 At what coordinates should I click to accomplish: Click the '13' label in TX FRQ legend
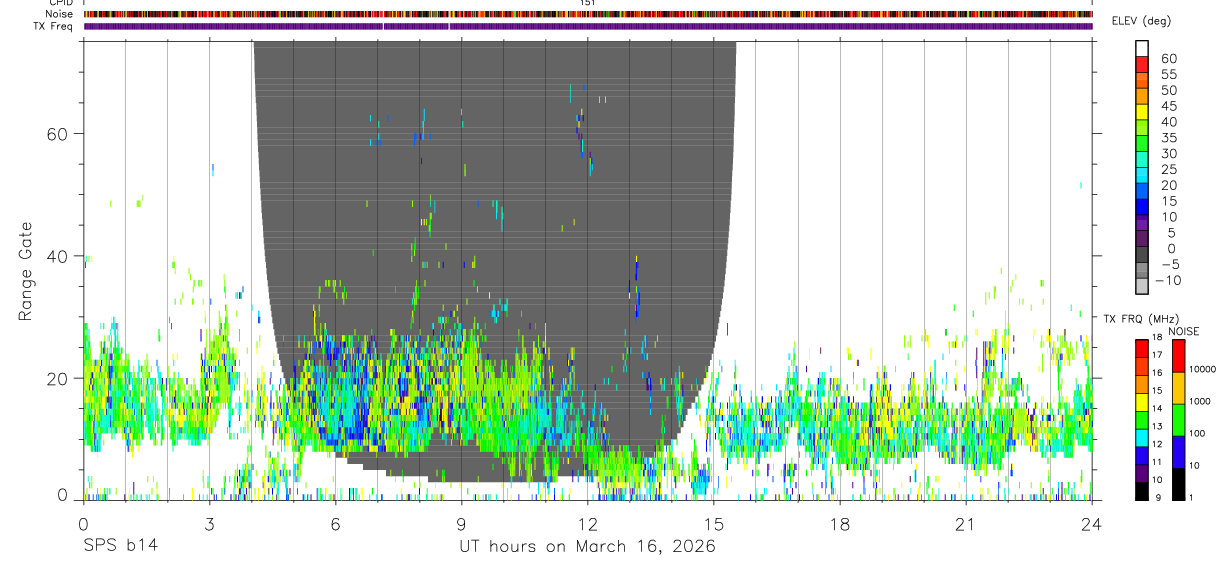point(1156,427)
